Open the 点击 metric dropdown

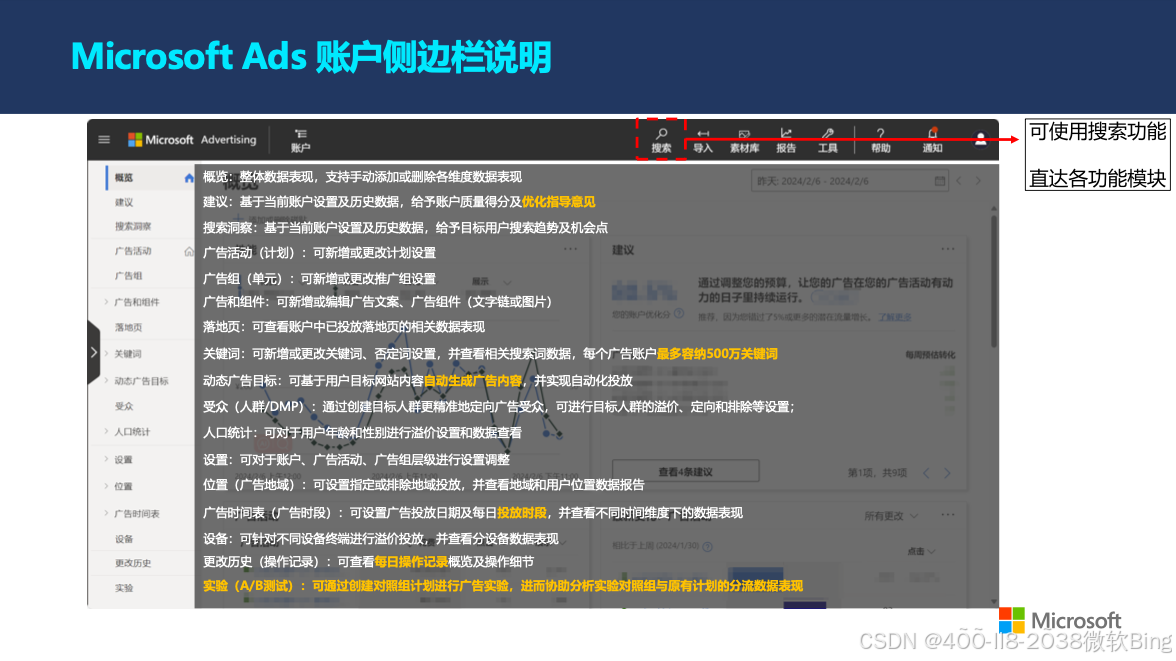click(921, 551)
